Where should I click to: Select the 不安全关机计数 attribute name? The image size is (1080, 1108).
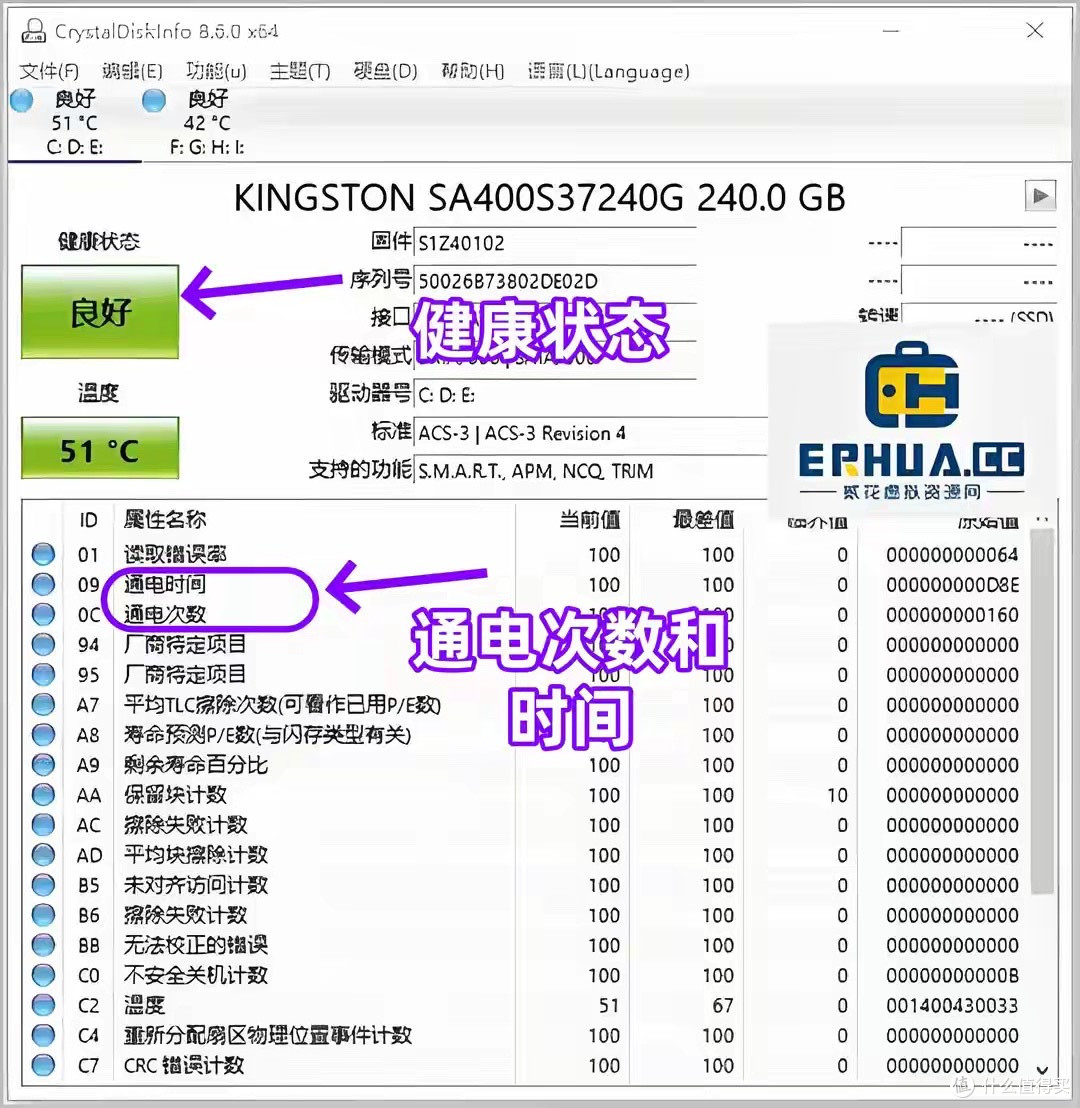[x=196, y=974]
